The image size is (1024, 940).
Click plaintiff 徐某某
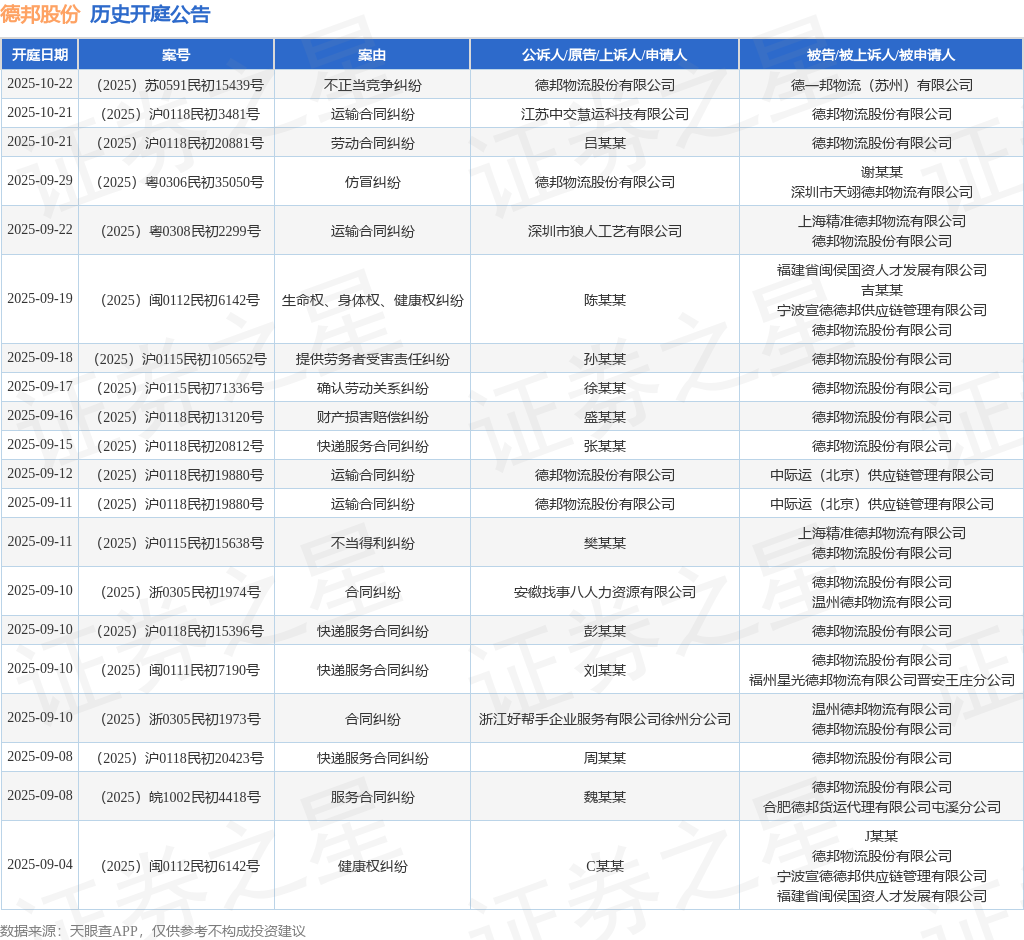pyautogui.click(x=605, y=388)
